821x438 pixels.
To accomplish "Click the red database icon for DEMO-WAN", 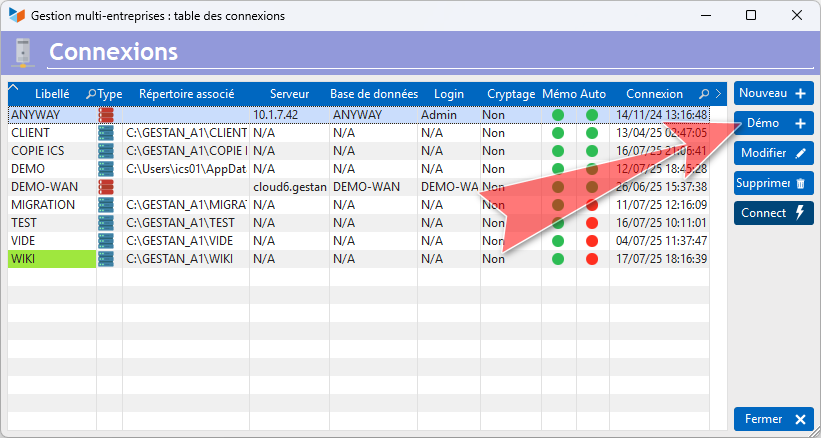I will click(106, 187).
